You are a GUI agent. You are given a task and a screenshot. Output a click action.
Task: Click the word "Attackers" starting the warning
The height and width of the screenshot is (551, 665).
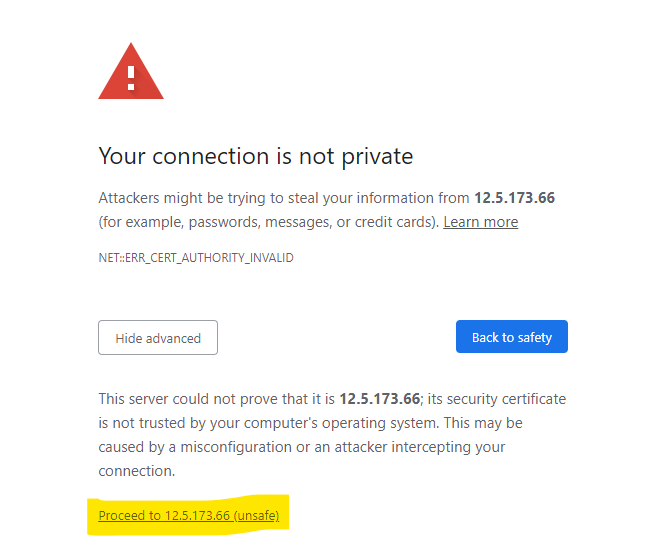tap(132, 198)
